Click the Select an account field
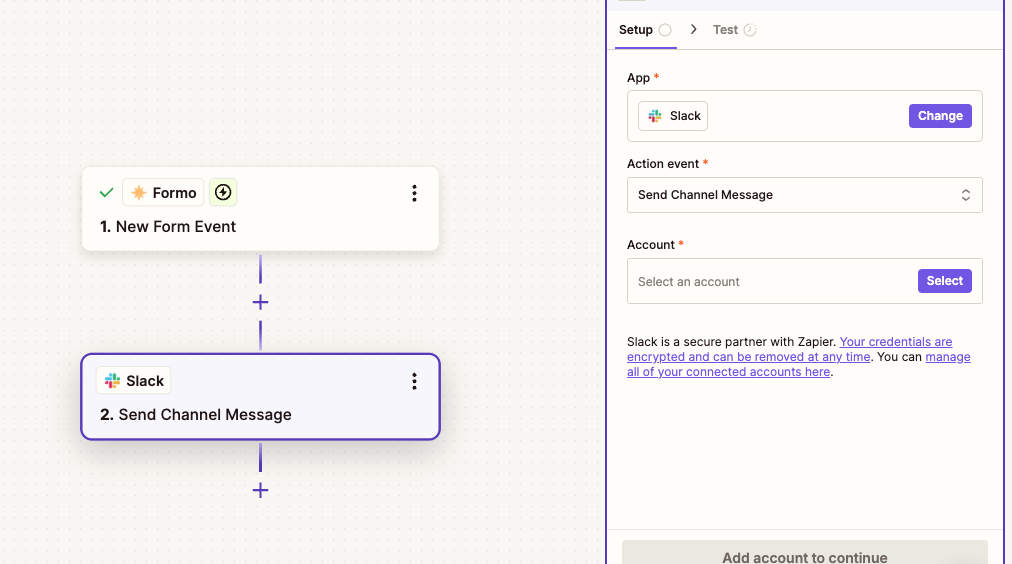This screenshot has width=1012, height=564. [804, 281]
